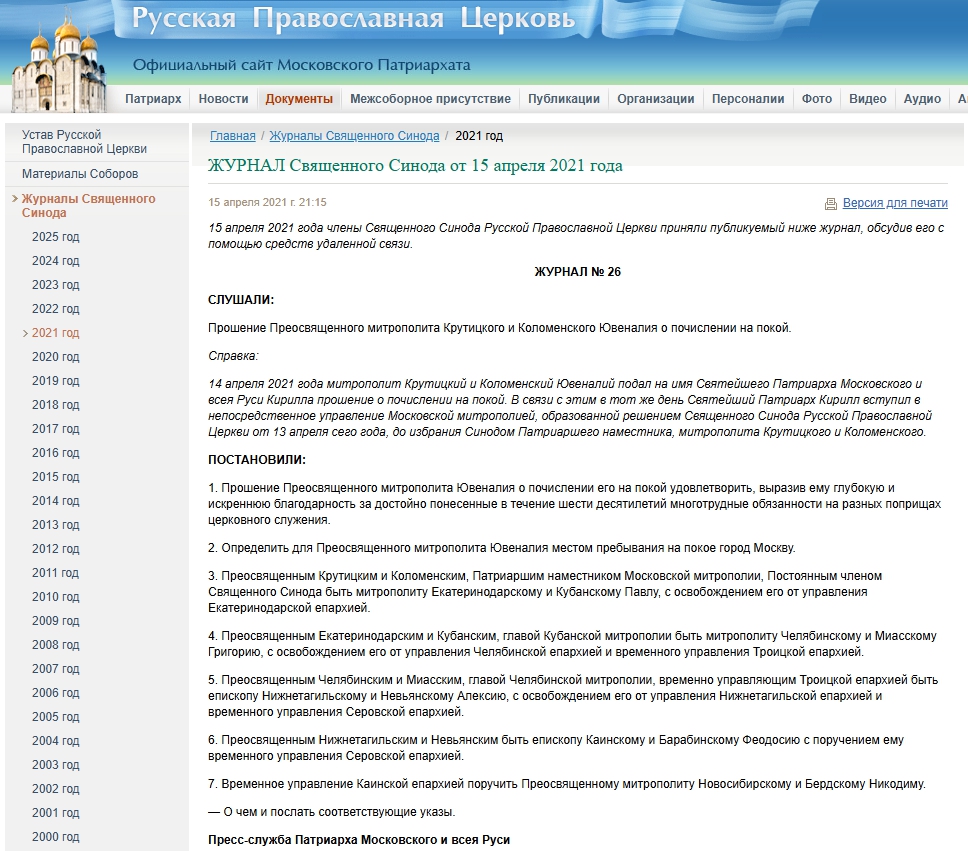
Task: Click the Справка: label
Action: tap(233, 356)
